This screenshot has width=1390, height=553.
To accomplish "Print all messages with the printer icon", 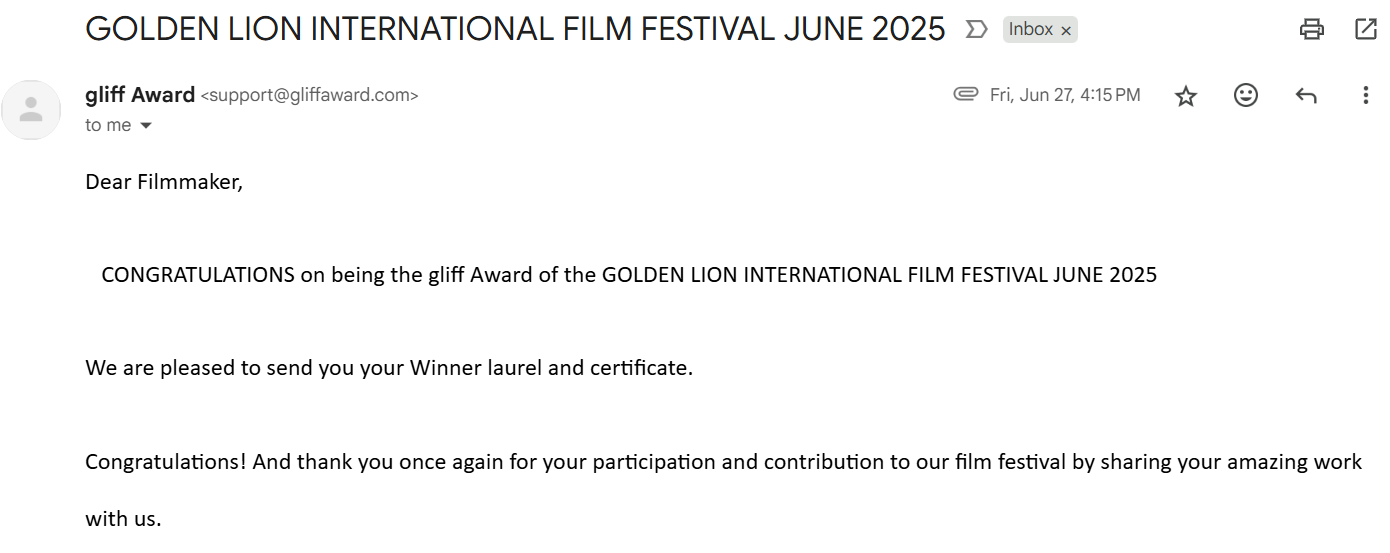I will tap(1311, 29).
